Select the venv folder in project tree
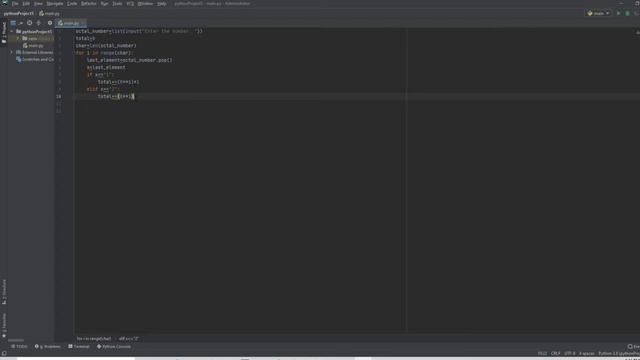Viewport: 640px width, 360px height. tap(33, 38)
